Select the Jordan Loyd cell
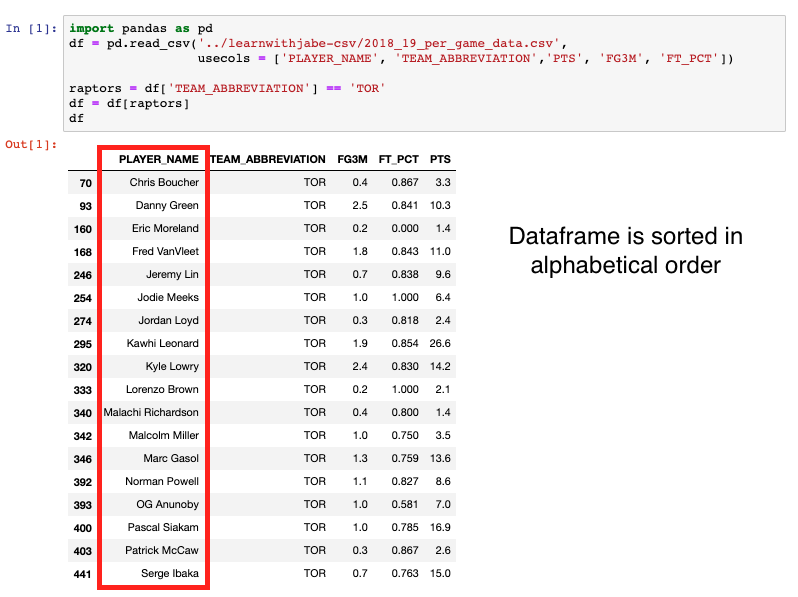This screenshot has height=597, width=798. pyautogui.click(x=168, y=320)
